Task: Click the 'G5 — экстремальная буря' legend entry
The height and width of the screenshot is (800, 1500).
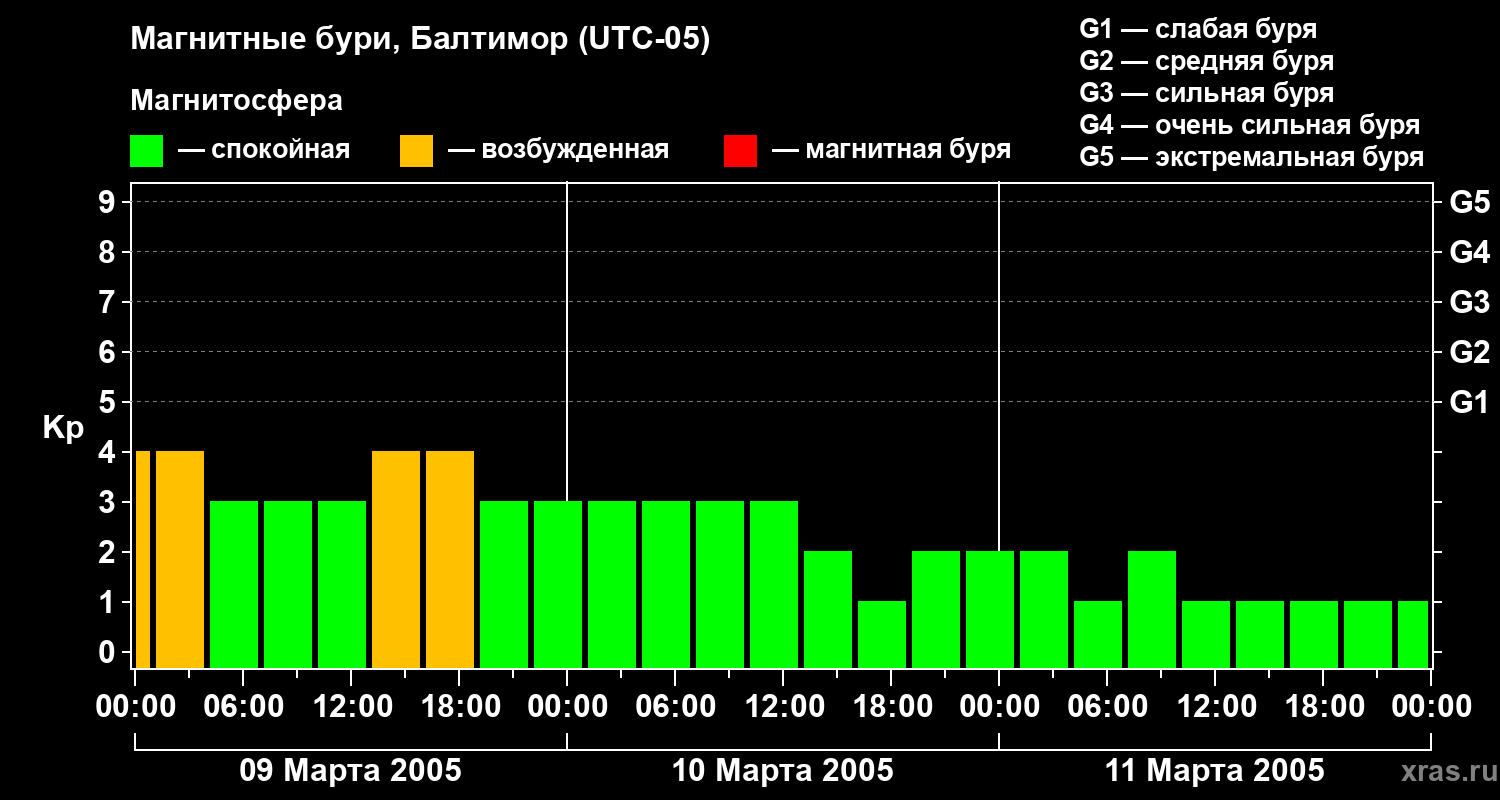Action: click(1251, 157)
